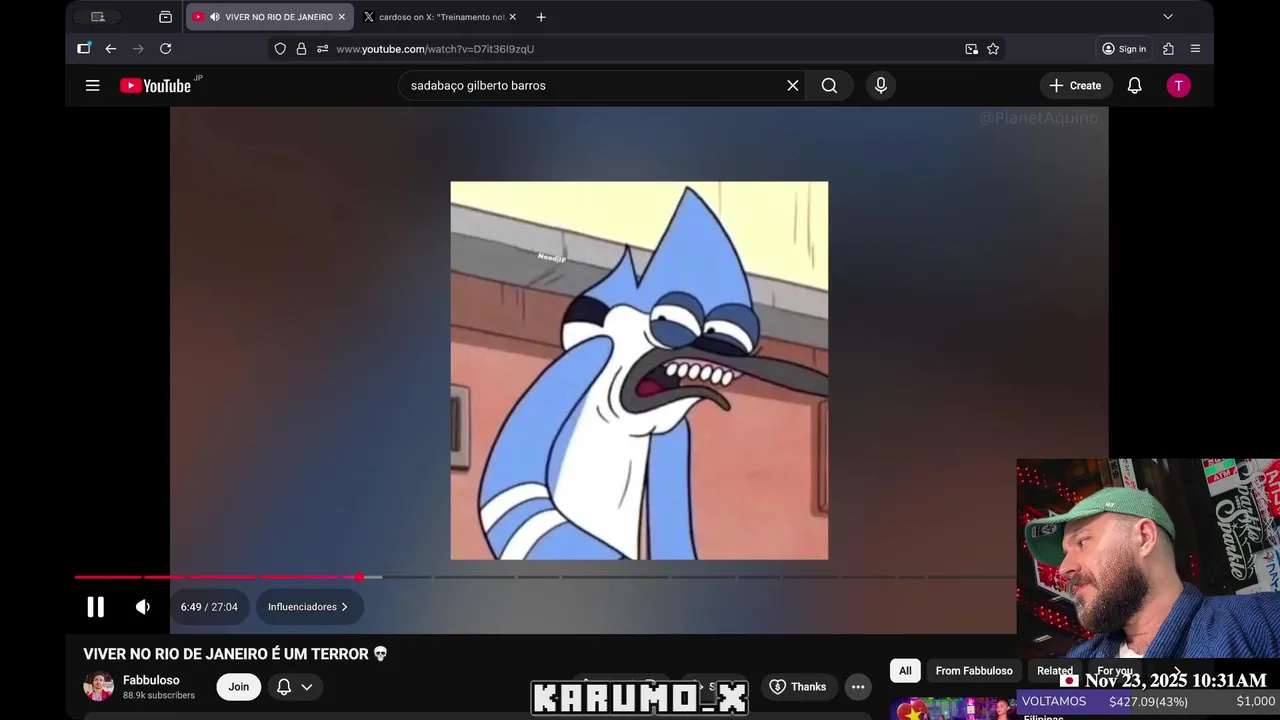Click the 88.9k subscribers text
1280x720 pixels.
(x=159, y=695)
